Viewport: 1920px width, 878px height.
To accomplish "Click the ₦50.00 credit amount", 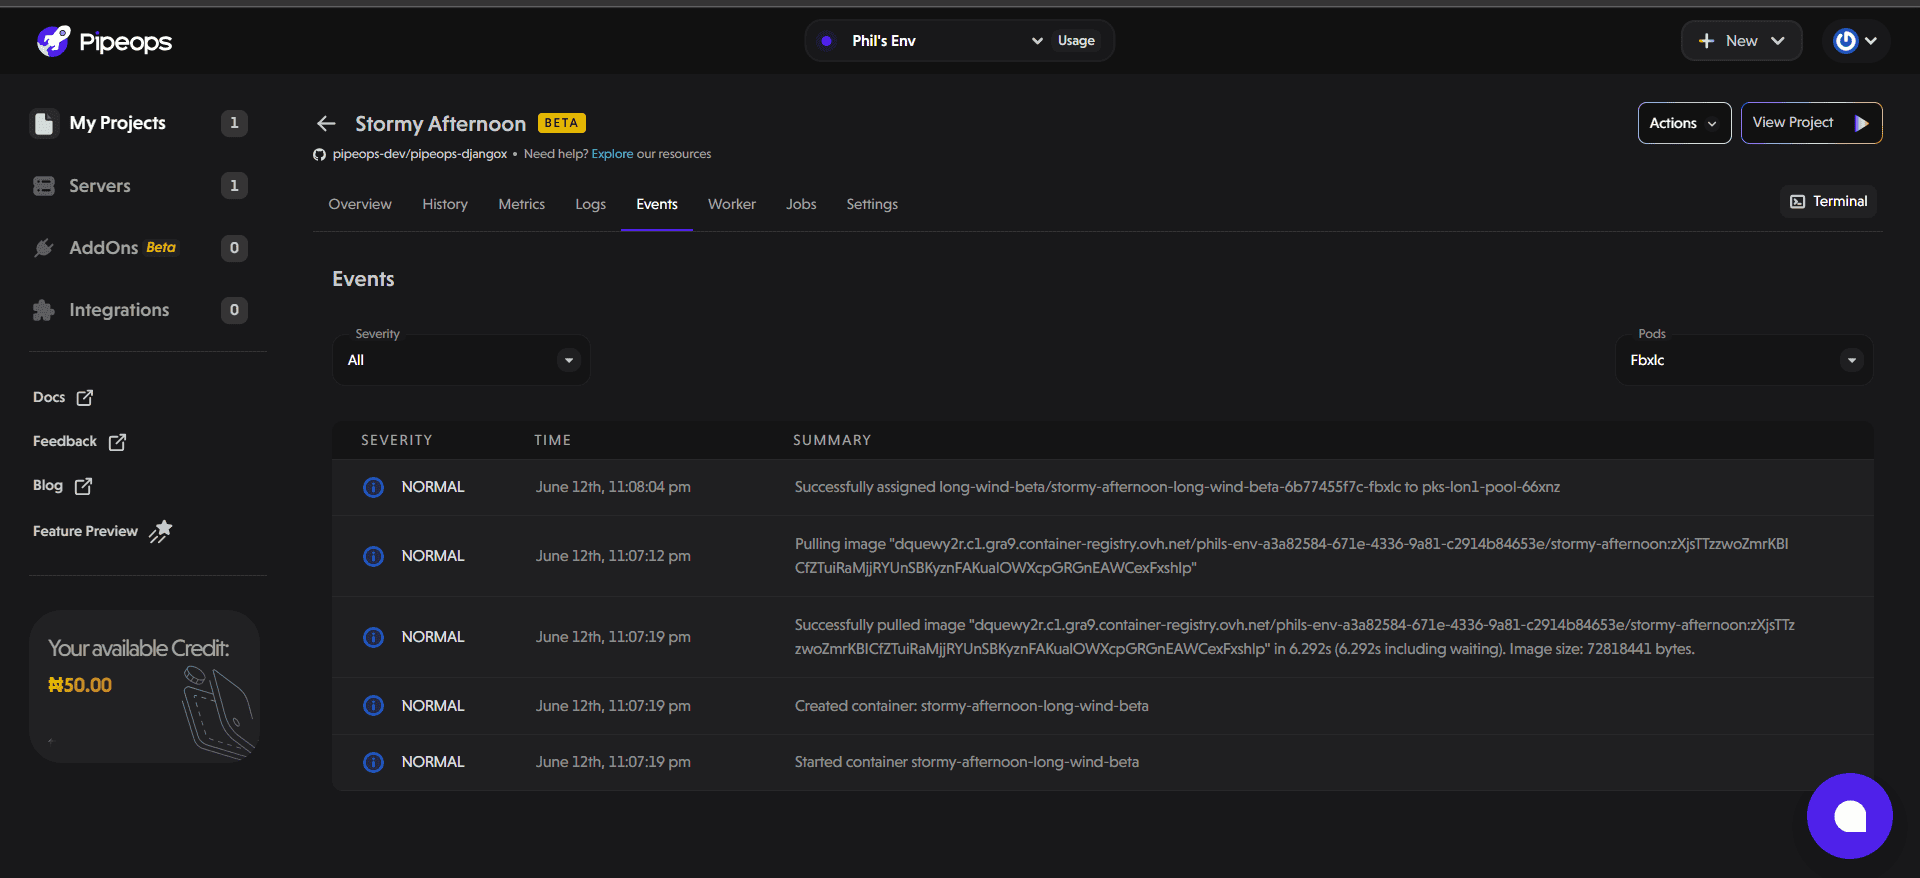I will point(80,685).
